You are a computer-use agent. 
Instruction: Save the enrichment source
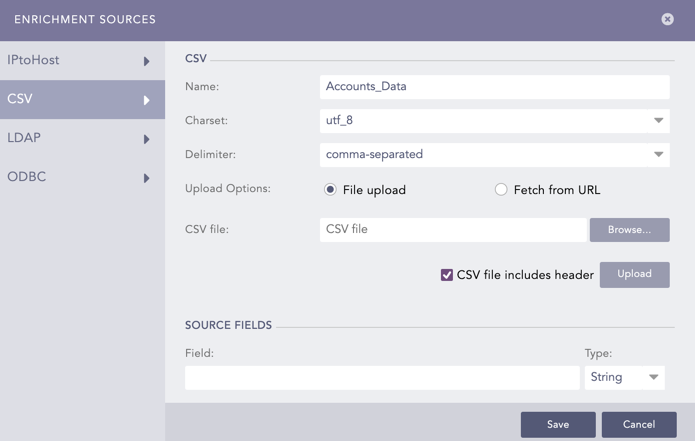coord(558,425)
